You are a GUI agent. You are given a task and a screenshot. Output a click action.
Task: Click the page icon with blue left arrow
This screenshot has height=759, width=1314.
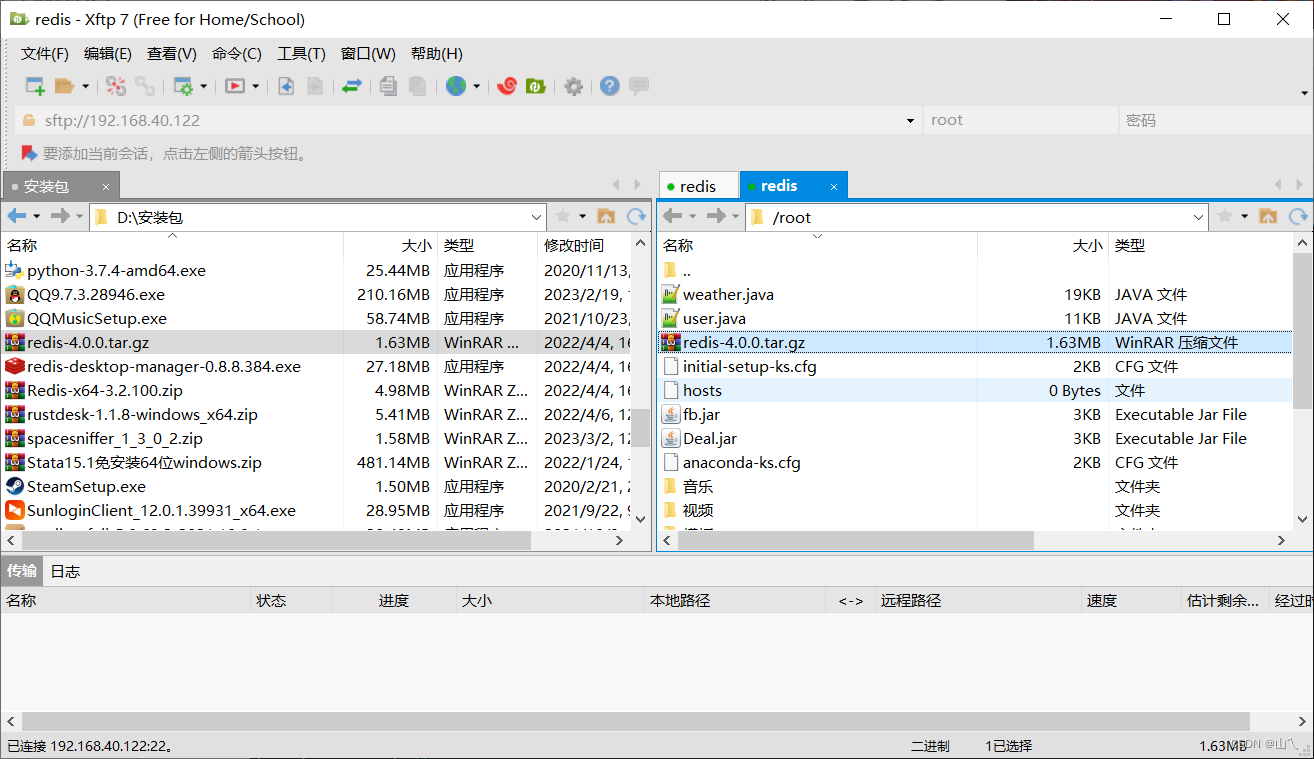pos(286,86)
